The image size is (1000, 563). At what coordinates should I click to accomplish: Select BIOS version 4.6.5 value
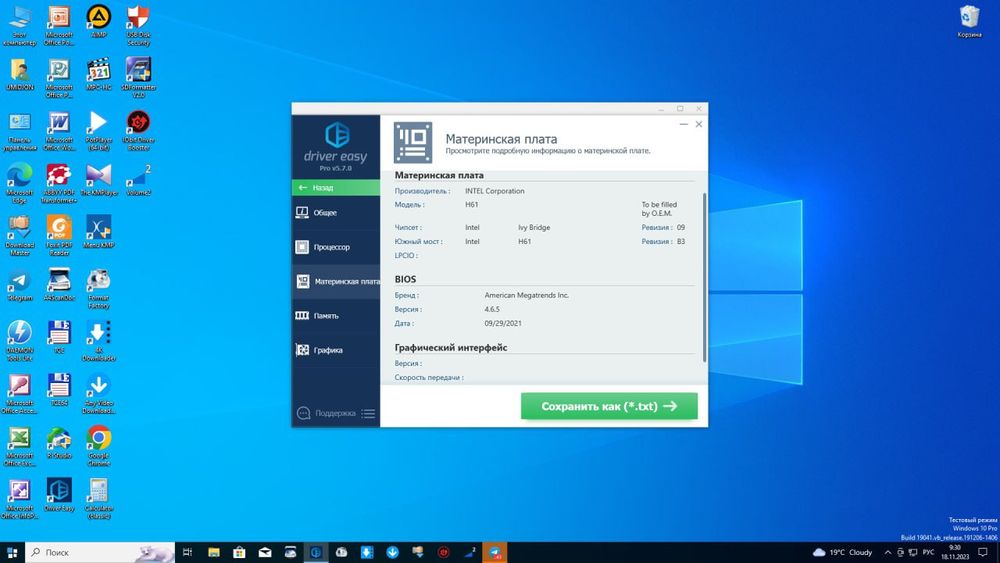pos(492,309)
